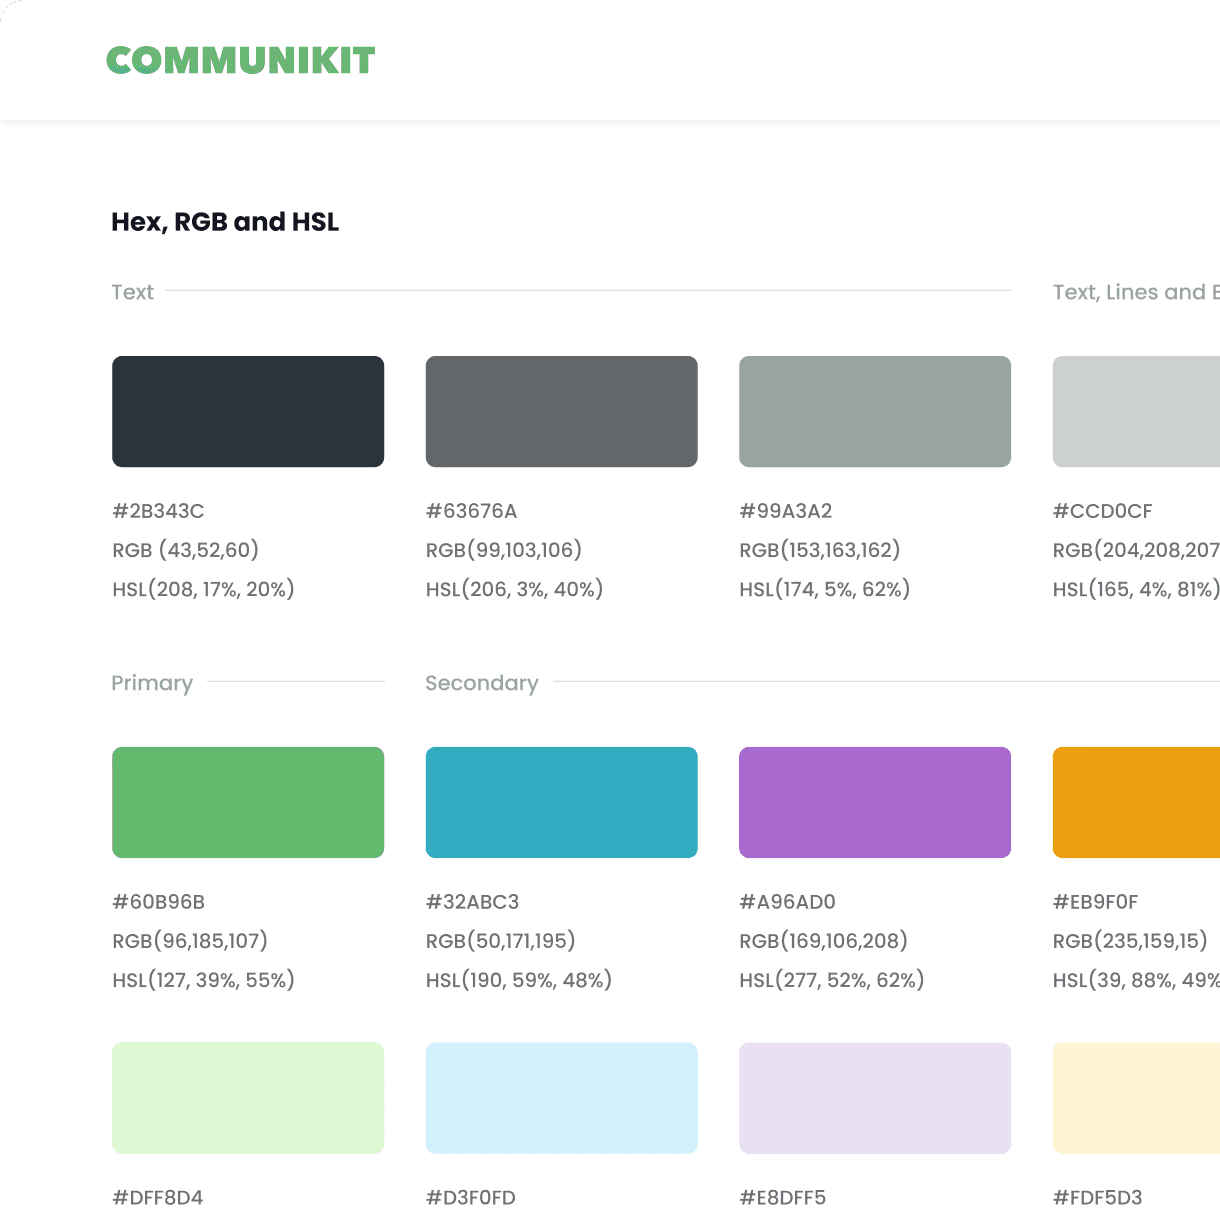
Task: Click the RGB(96,185,107) value
Action: pyautogui.click(x=190, y=941)
